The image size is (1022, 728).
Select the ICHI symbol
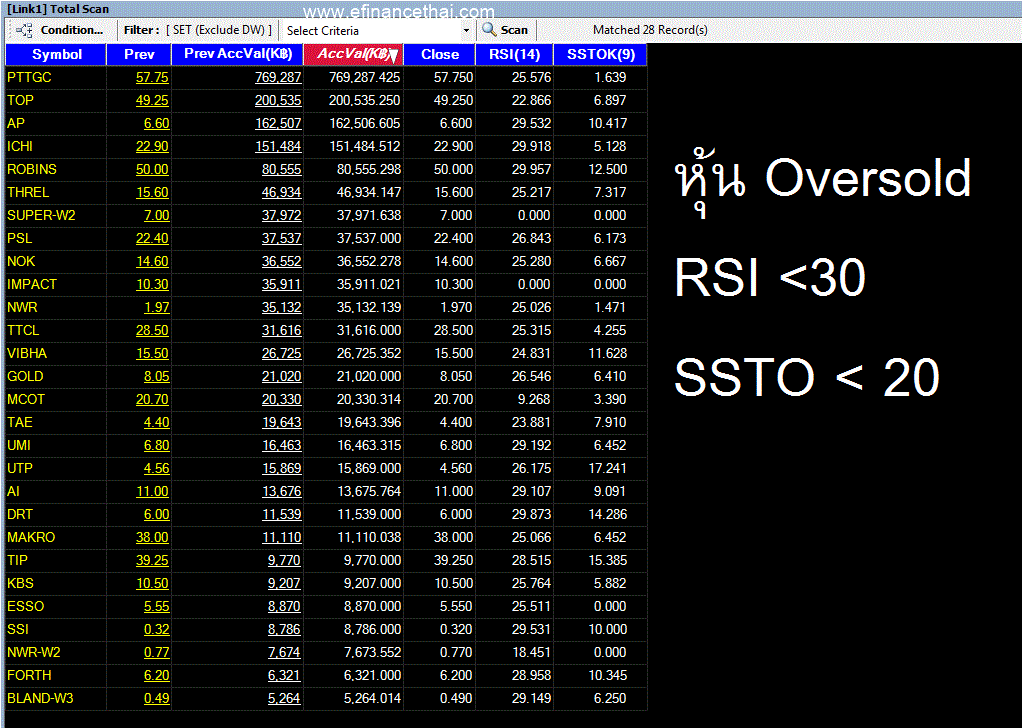[20, 147]
